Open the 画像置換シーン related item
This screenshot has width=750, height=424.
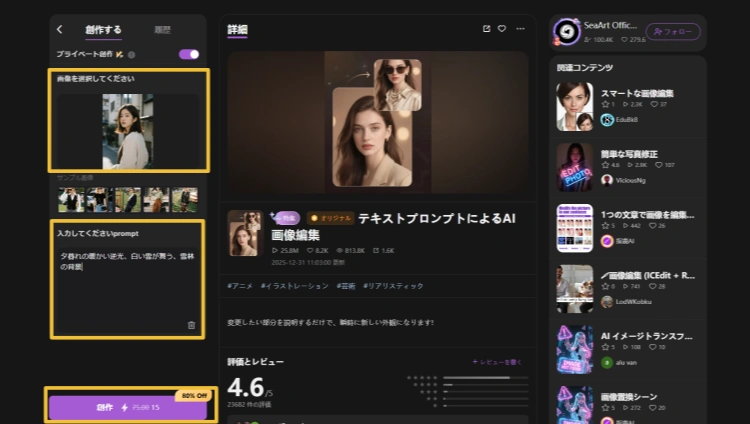pos(629,397)
